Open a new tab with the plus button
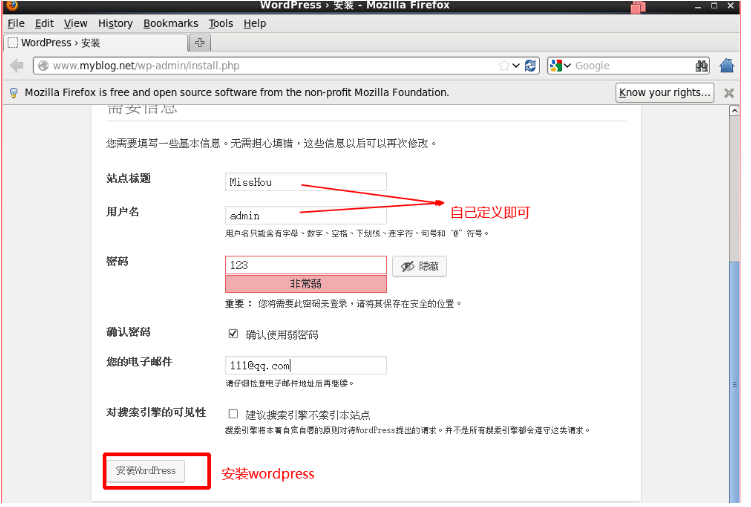This screenshot has height=507, width=751. pyautogui.click(x=200, y=43)
